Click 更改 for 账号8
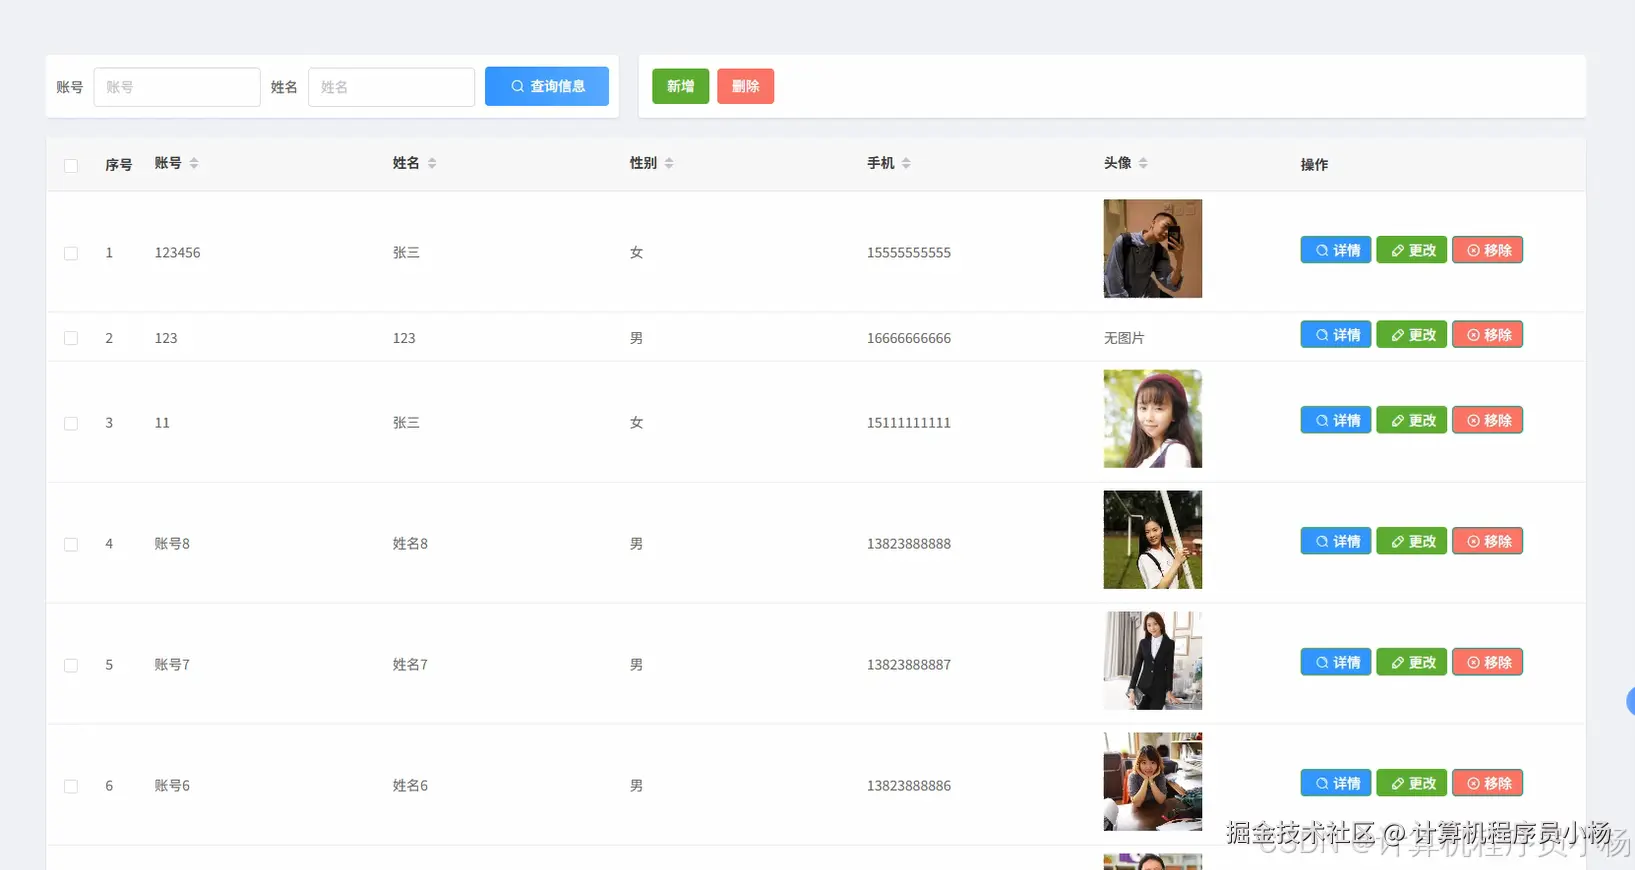 tap(1412, 541)
